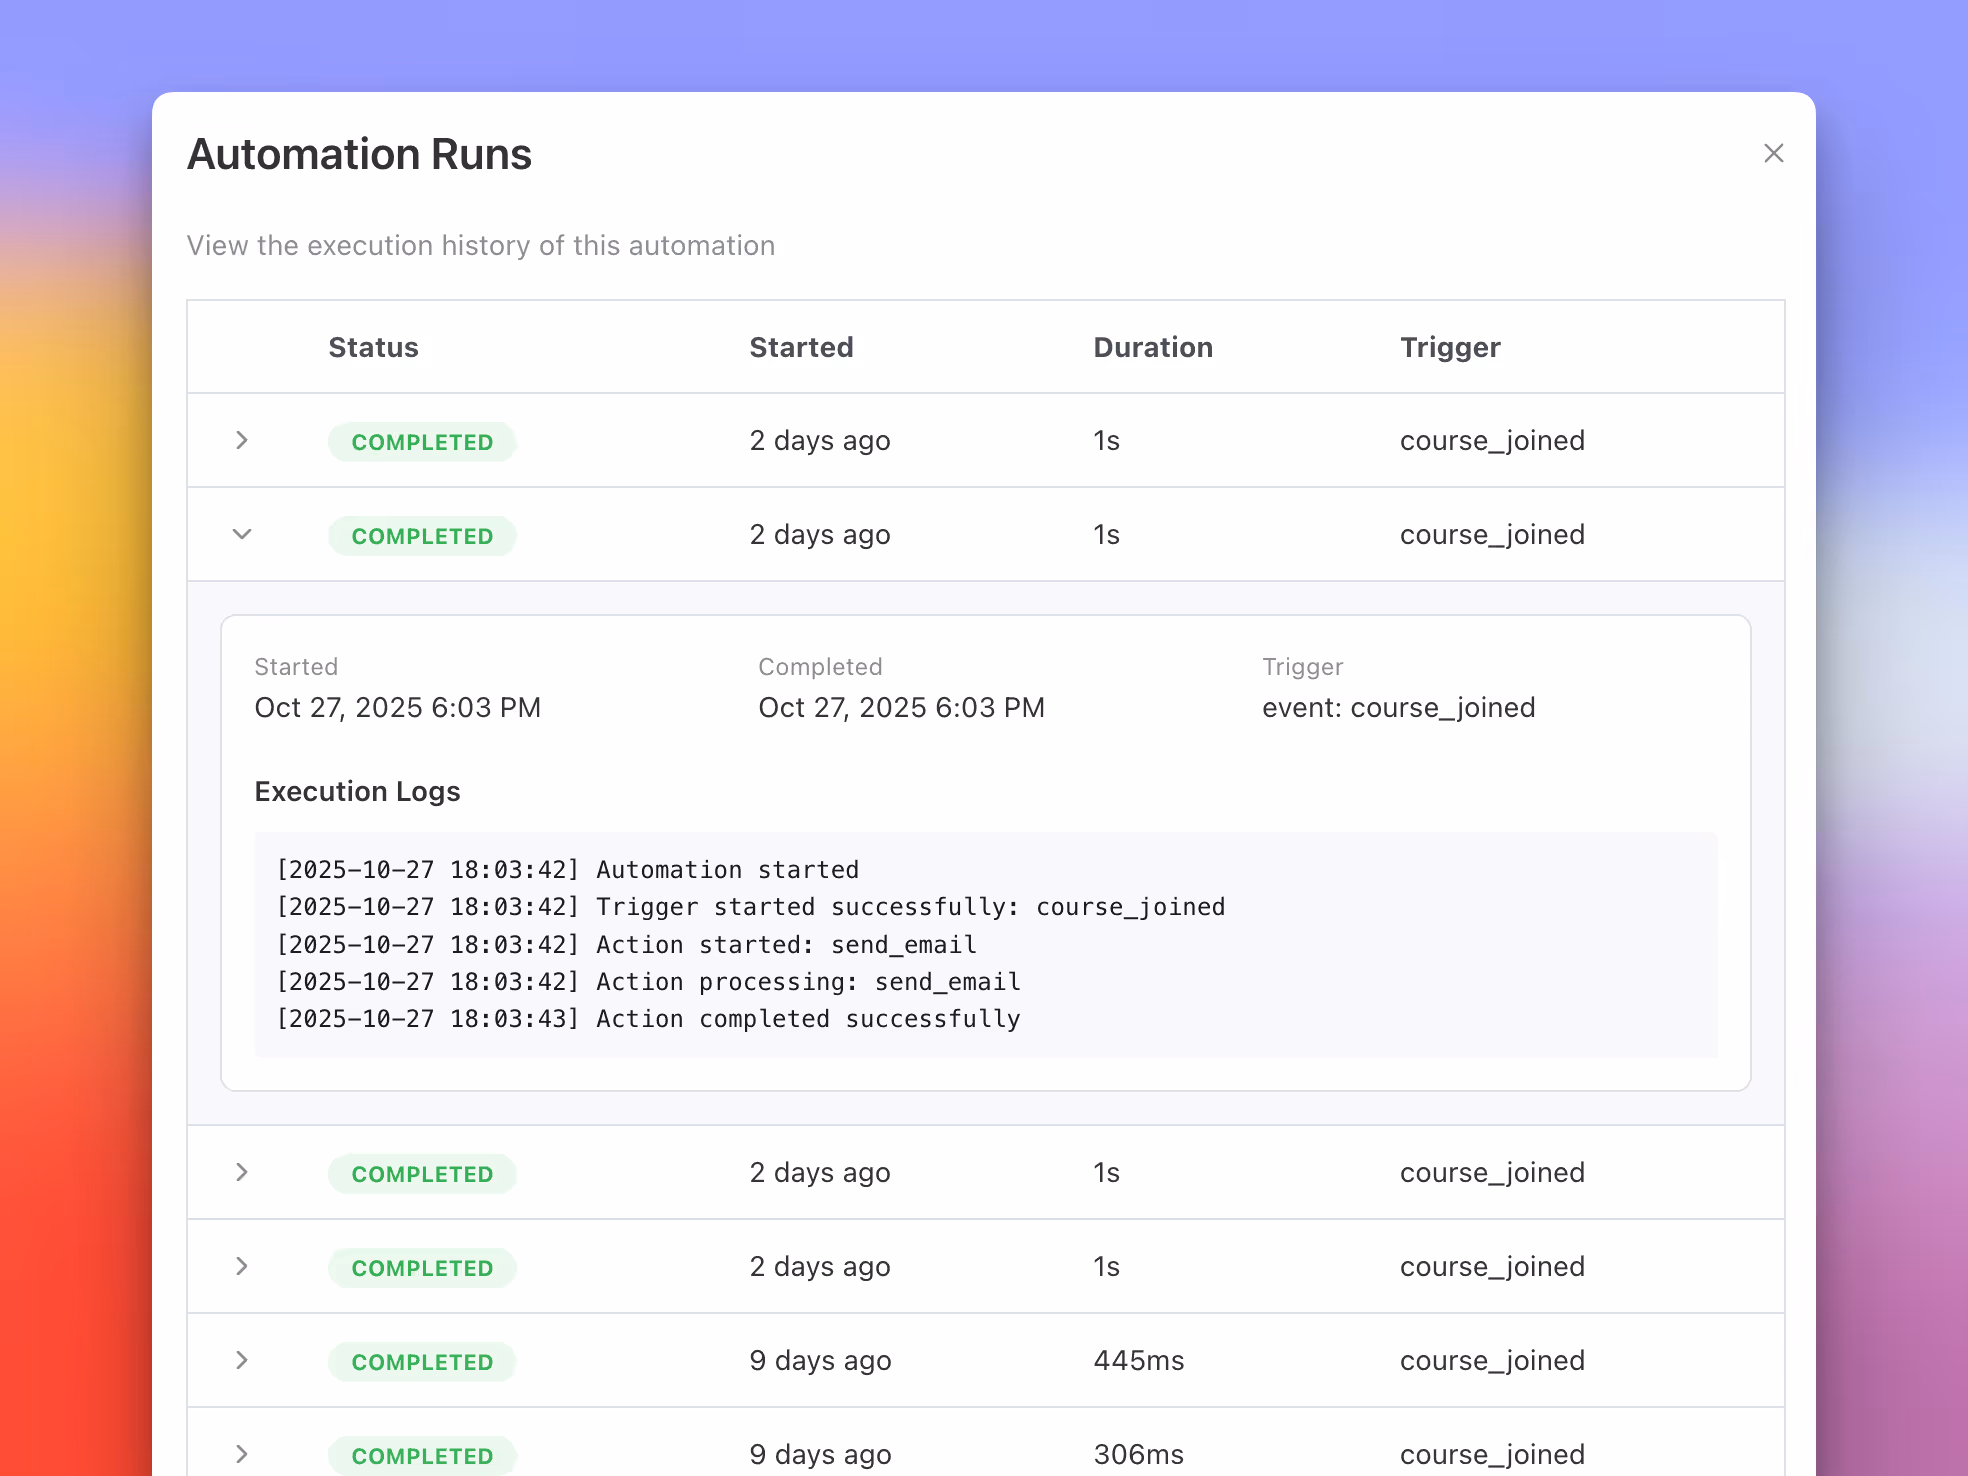Select the Status column header
Viewport: 1968px width, 1476px height.
tap(373, 347)
